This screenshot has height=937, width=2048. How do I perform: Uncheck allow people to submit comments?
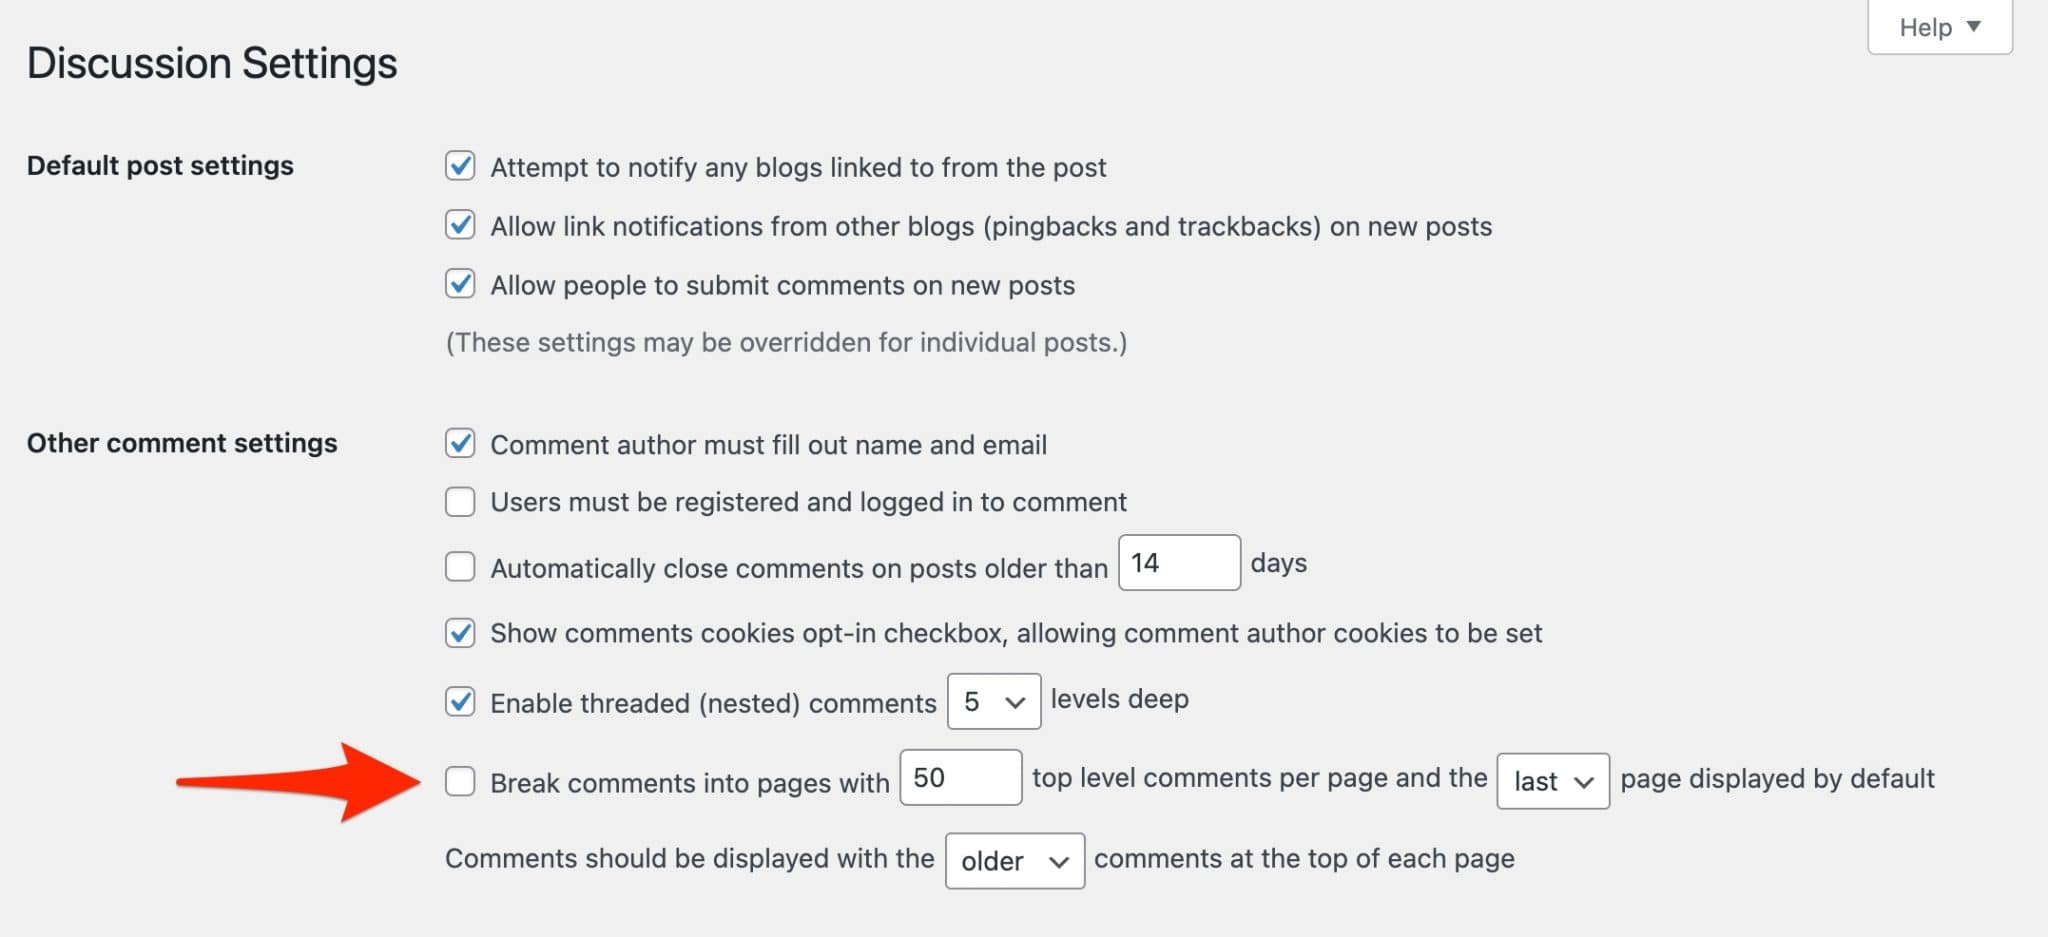tap(460, 285)
